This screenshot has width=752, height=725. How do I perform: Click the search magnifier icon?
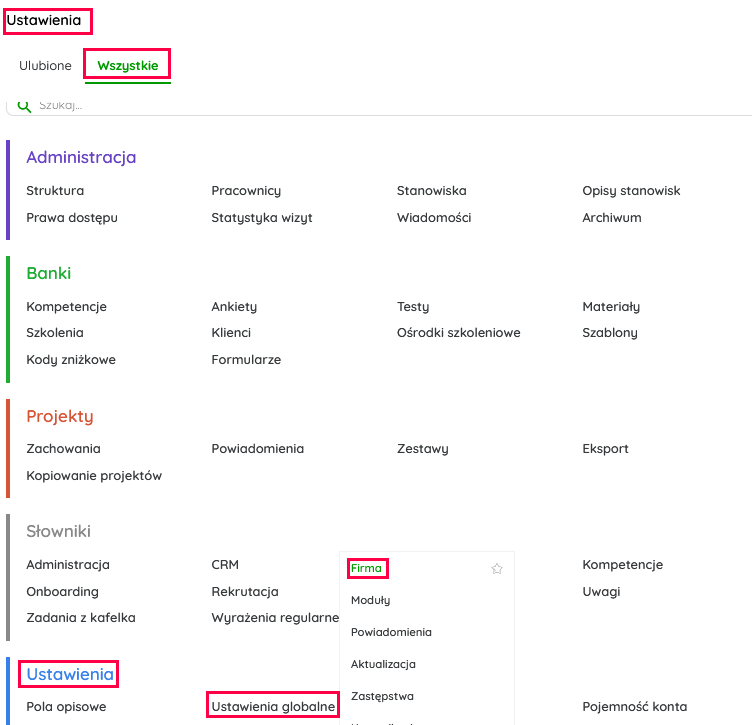click(x=25, y=105)
